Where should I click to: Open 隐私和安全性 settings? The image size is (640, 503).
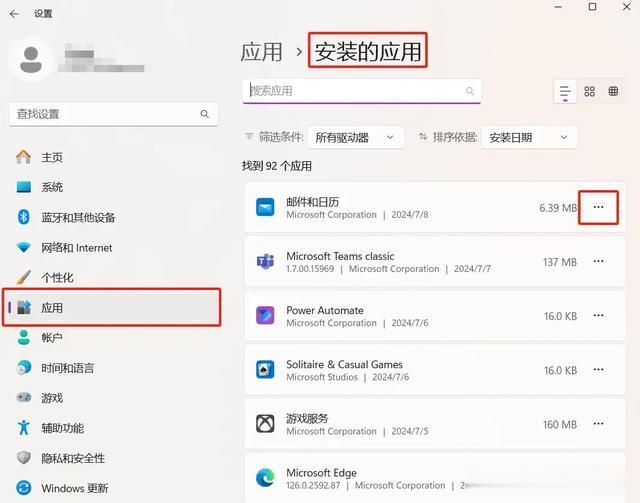tap(112, 458)
